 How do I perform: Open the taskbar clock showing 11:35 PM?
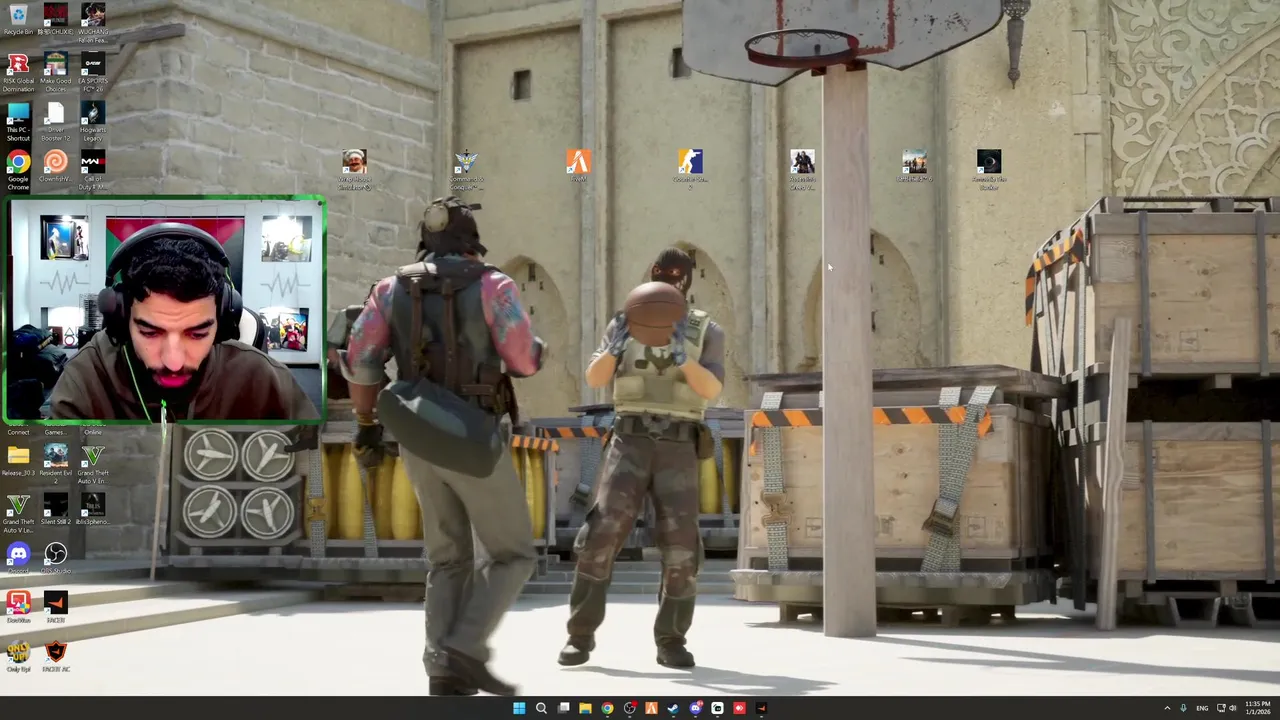[1257, 708]
